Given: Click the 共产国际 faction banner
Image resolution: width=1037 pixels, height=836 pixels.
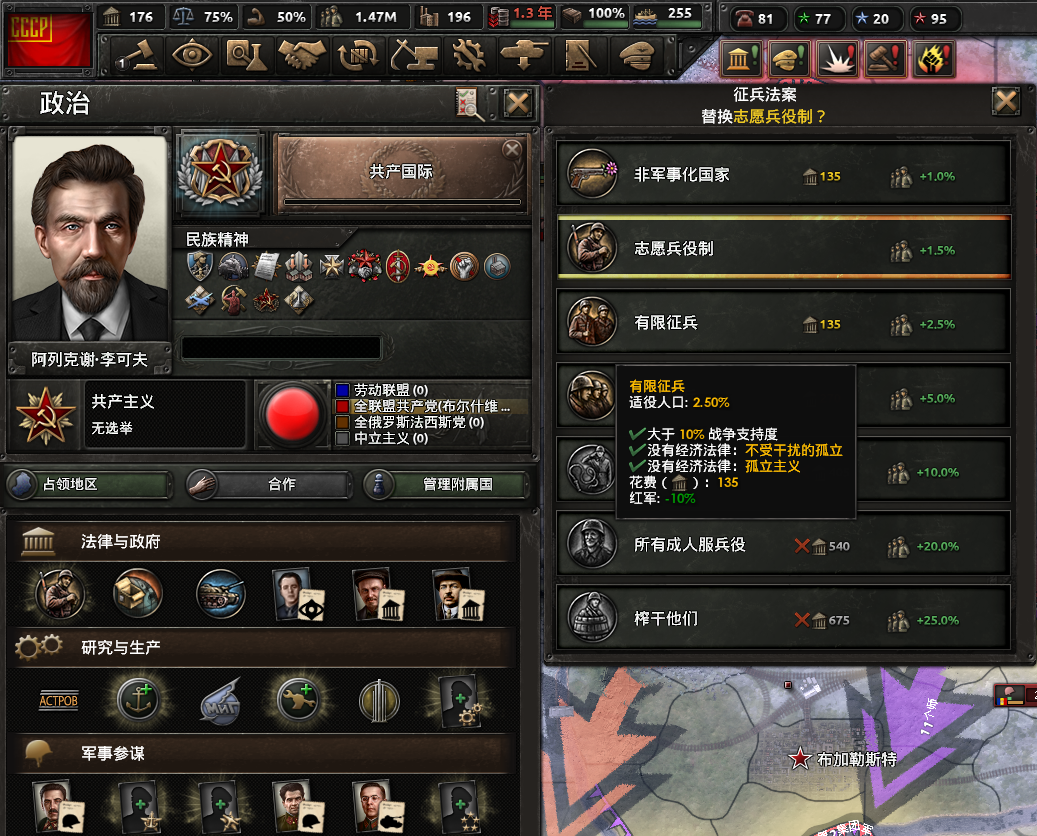Looking at the screenshot, I should tap(401, 174).
